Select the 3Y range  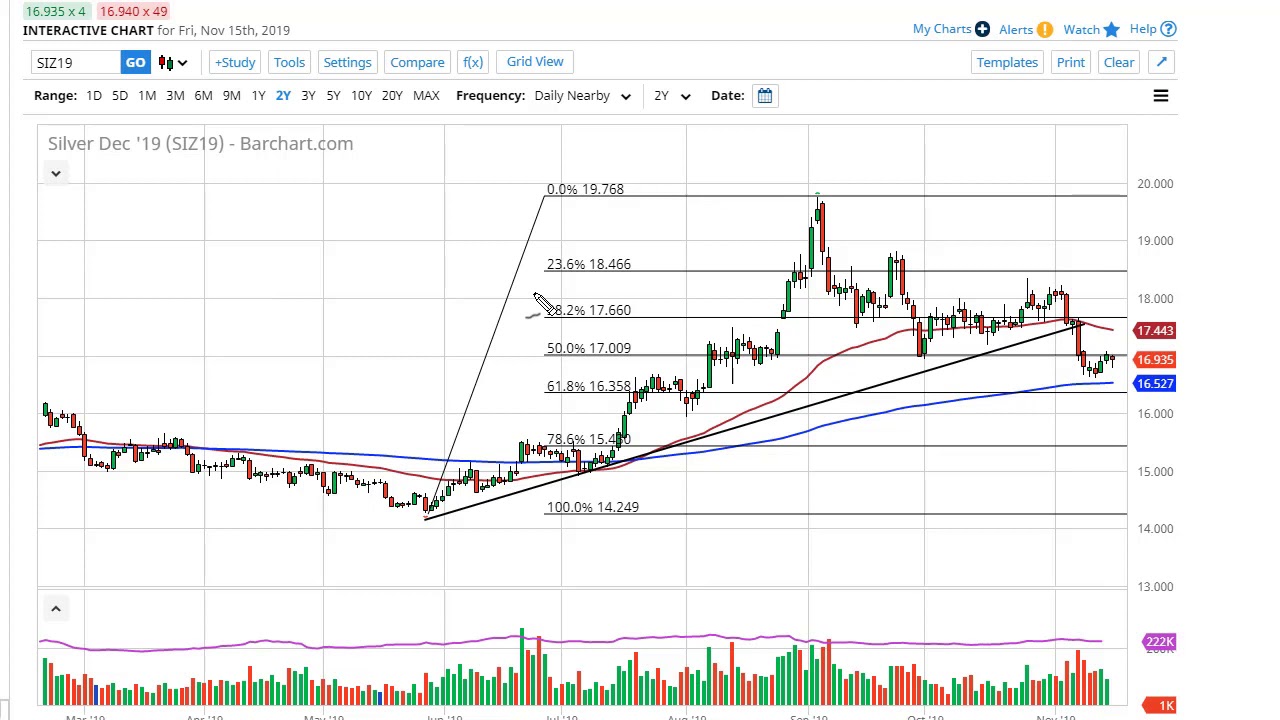[308, 95]
